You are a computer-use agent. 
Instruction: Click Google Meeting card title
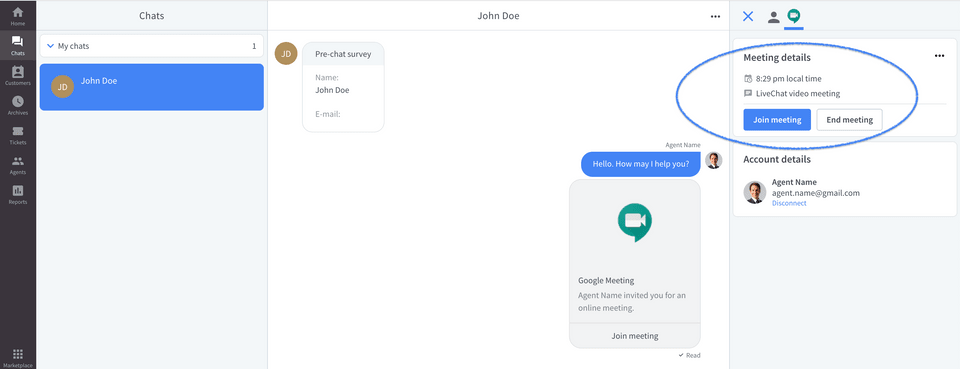click(x=606, y=281)
